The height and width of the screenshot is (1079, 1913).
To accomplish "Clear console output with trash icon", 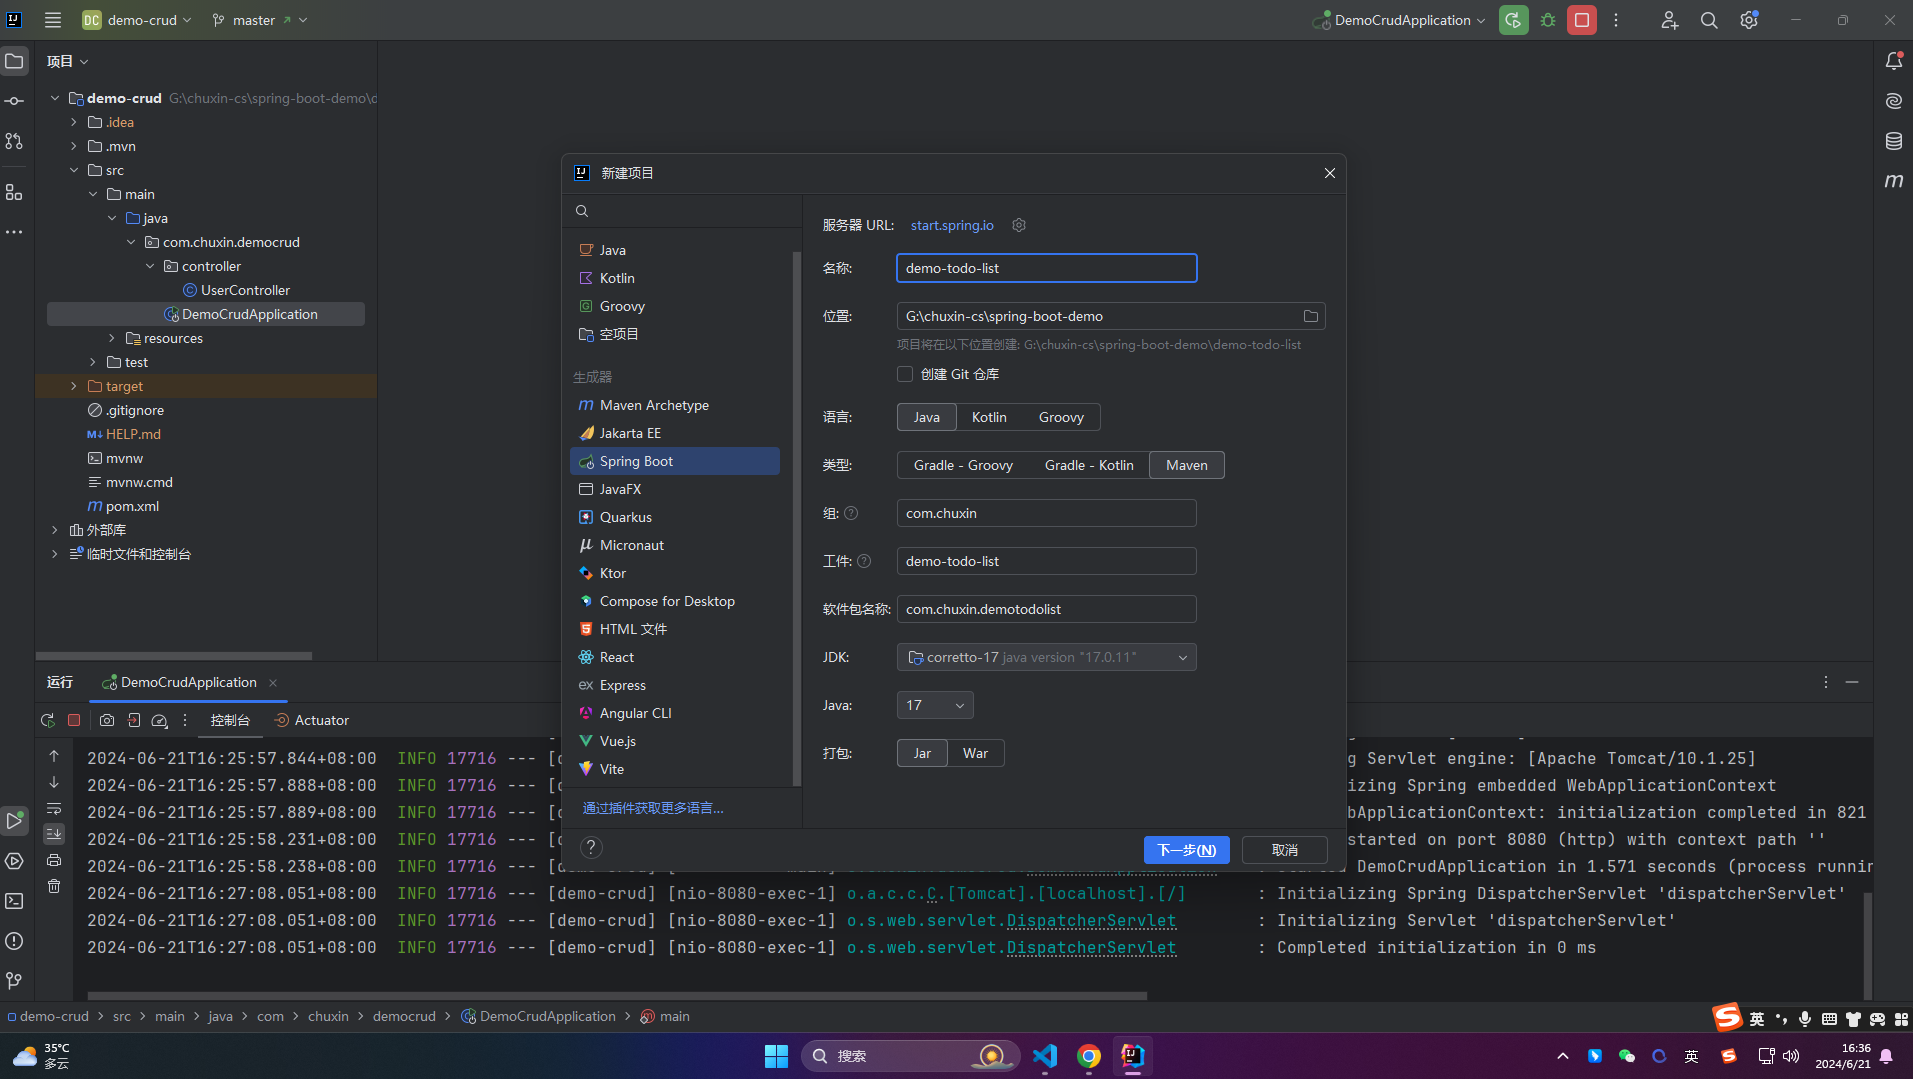I will pyautogui.click(x=54, y=886).
